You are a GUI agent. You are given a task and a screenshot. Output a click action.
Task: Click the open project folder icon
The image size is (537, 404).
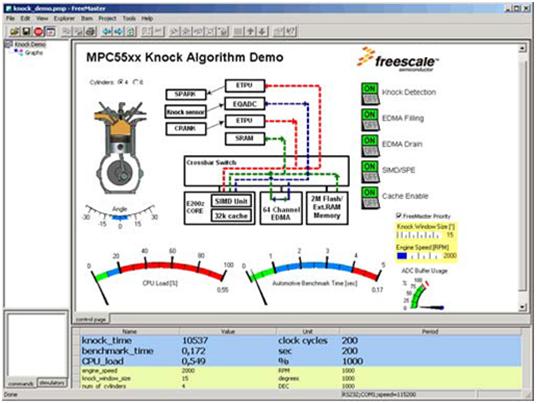click(x=14, y=31)
